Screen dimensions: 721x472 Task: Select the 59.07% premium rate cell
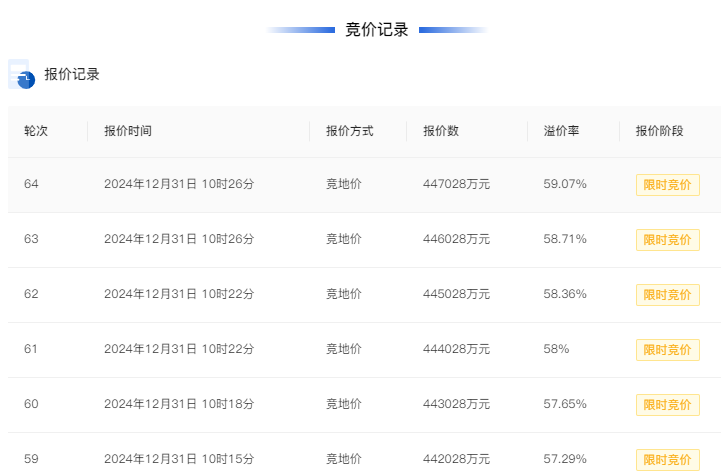coord(565,184)
